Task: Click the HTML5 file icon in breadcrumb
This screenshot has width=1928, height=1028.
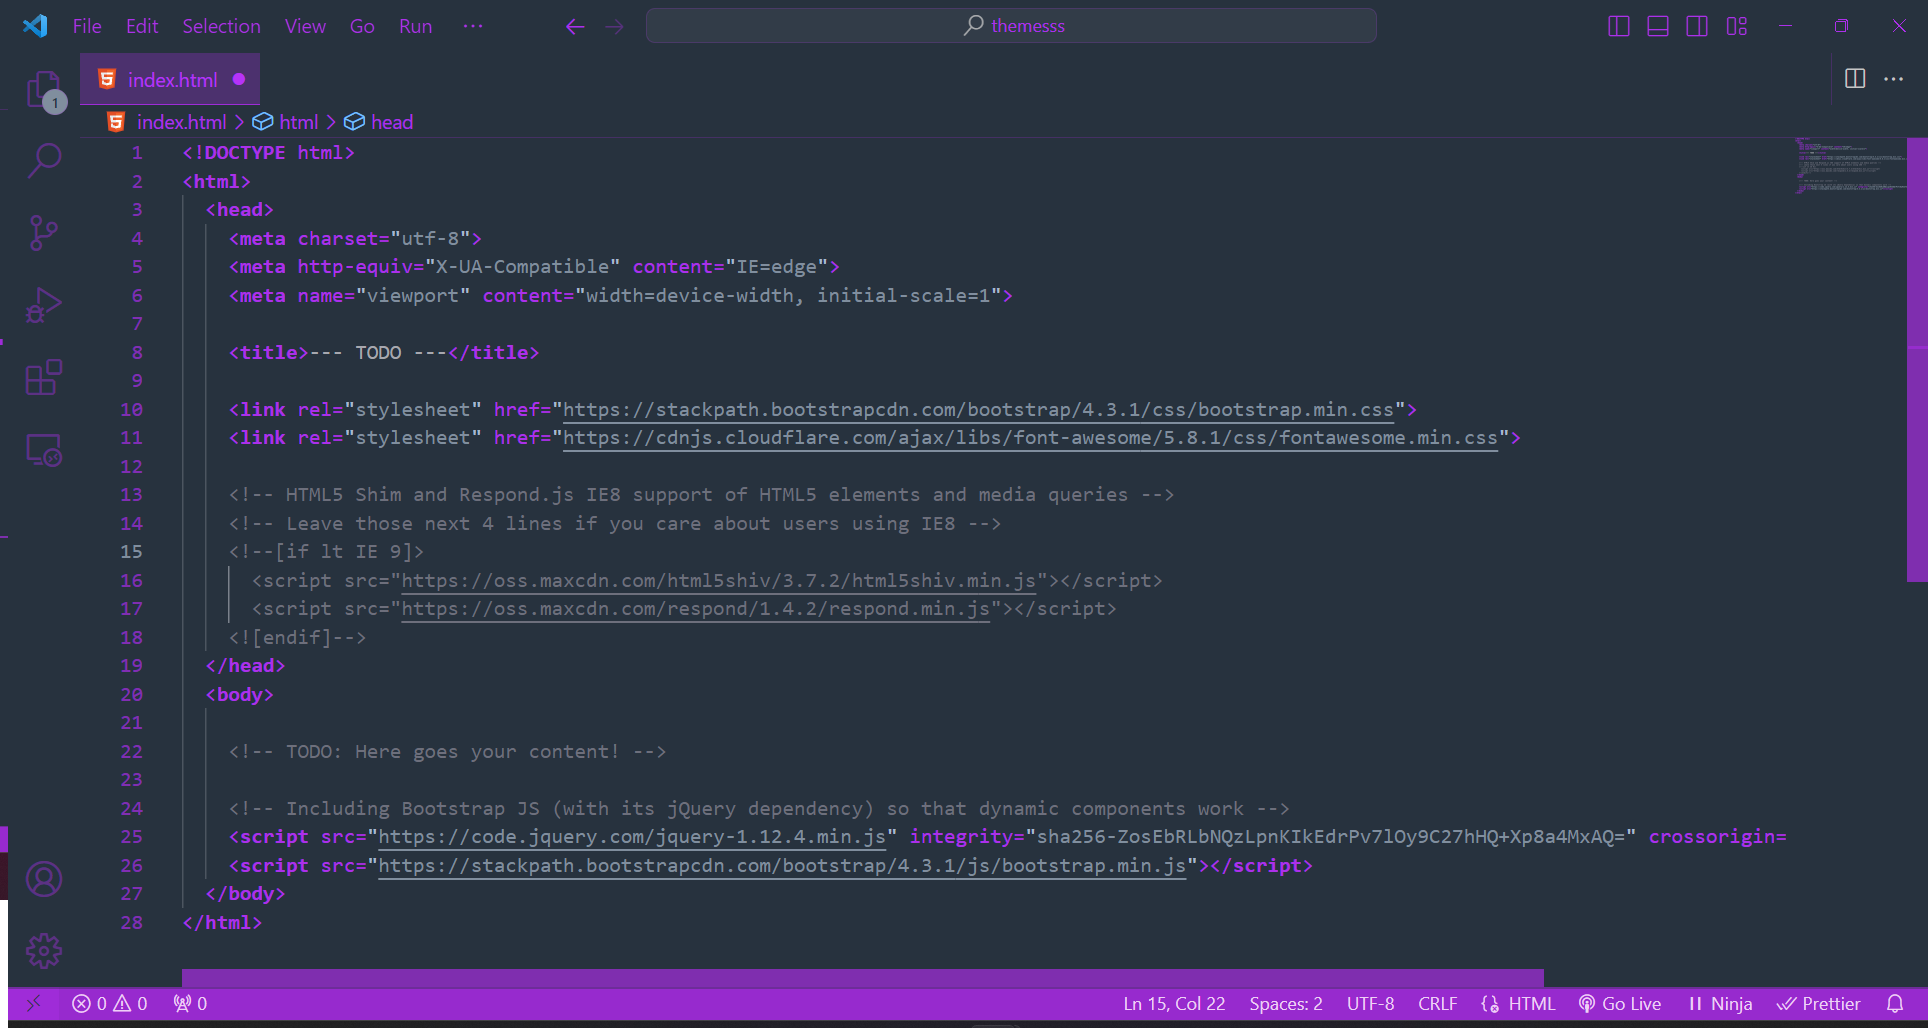Action: click(116, 122)
